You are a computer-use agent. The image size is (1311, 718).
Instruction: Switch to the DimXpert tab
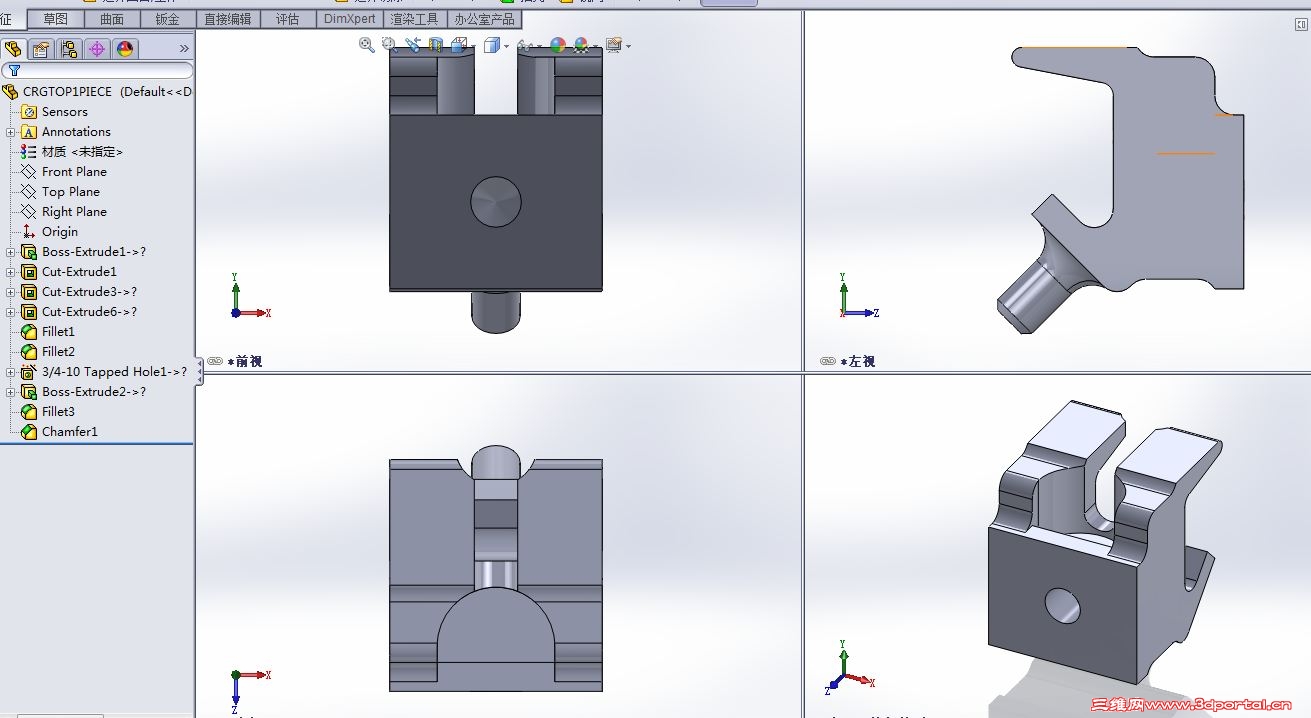click(x=350, y=19)
